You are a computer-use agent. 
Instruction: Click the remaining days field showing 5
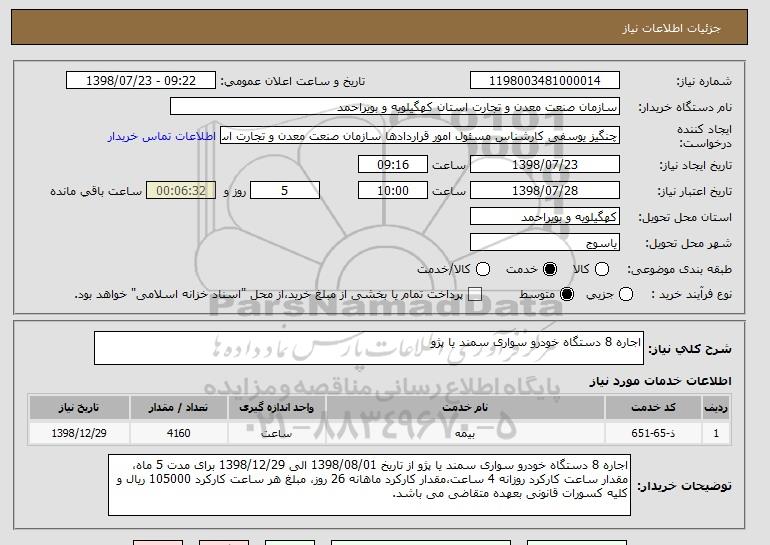click(285, 191)
